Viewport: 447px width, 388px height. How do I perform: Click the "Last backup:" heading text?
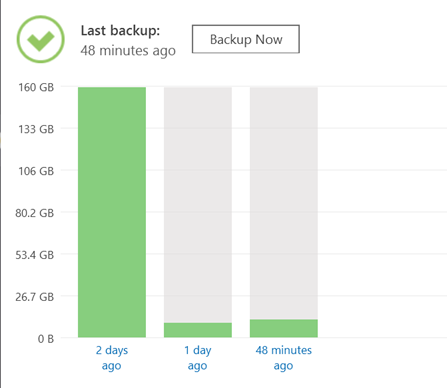tap(120, 31)
